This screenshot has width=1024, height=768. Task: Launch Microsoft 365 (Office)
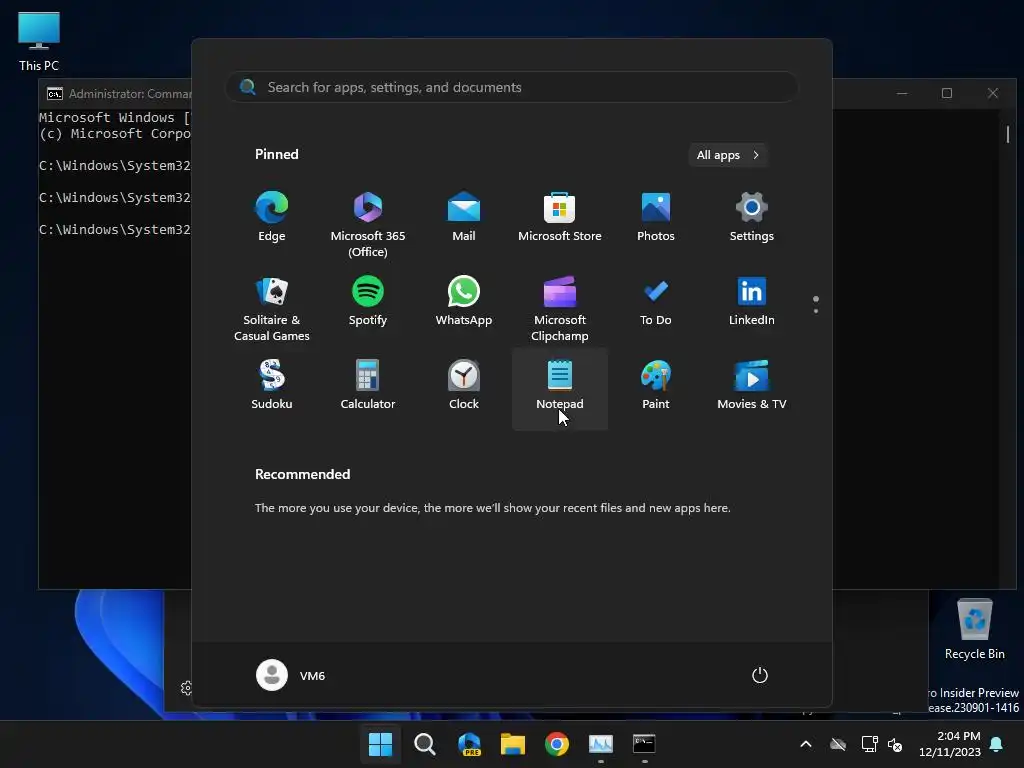tap(368, 224)
